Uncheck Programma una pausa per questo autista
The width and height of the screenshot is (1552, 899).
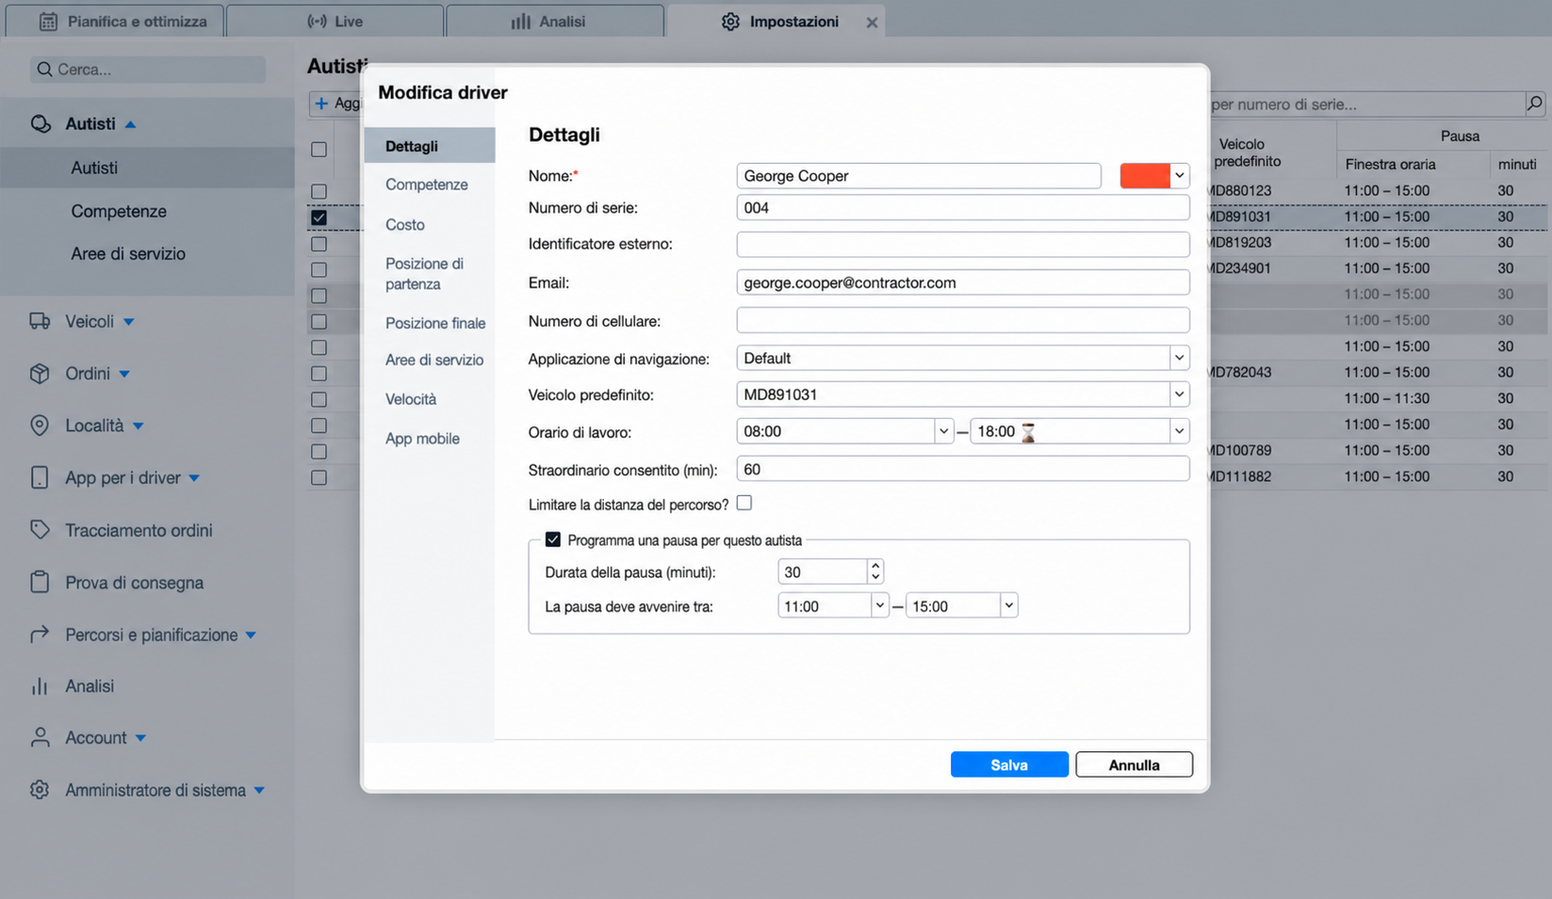click(x=553, y=539)
